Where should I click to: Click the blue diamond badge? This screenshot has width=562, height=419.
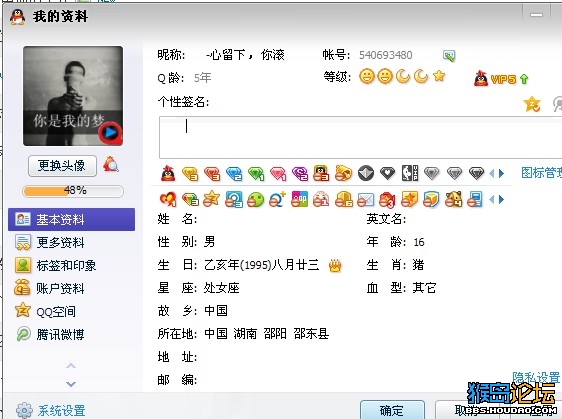(234, 173)
